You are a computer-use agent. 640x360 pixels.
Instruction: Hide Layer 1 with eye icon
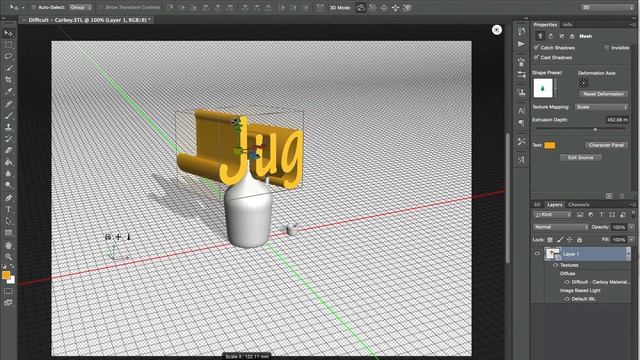[x=537, y=254]
